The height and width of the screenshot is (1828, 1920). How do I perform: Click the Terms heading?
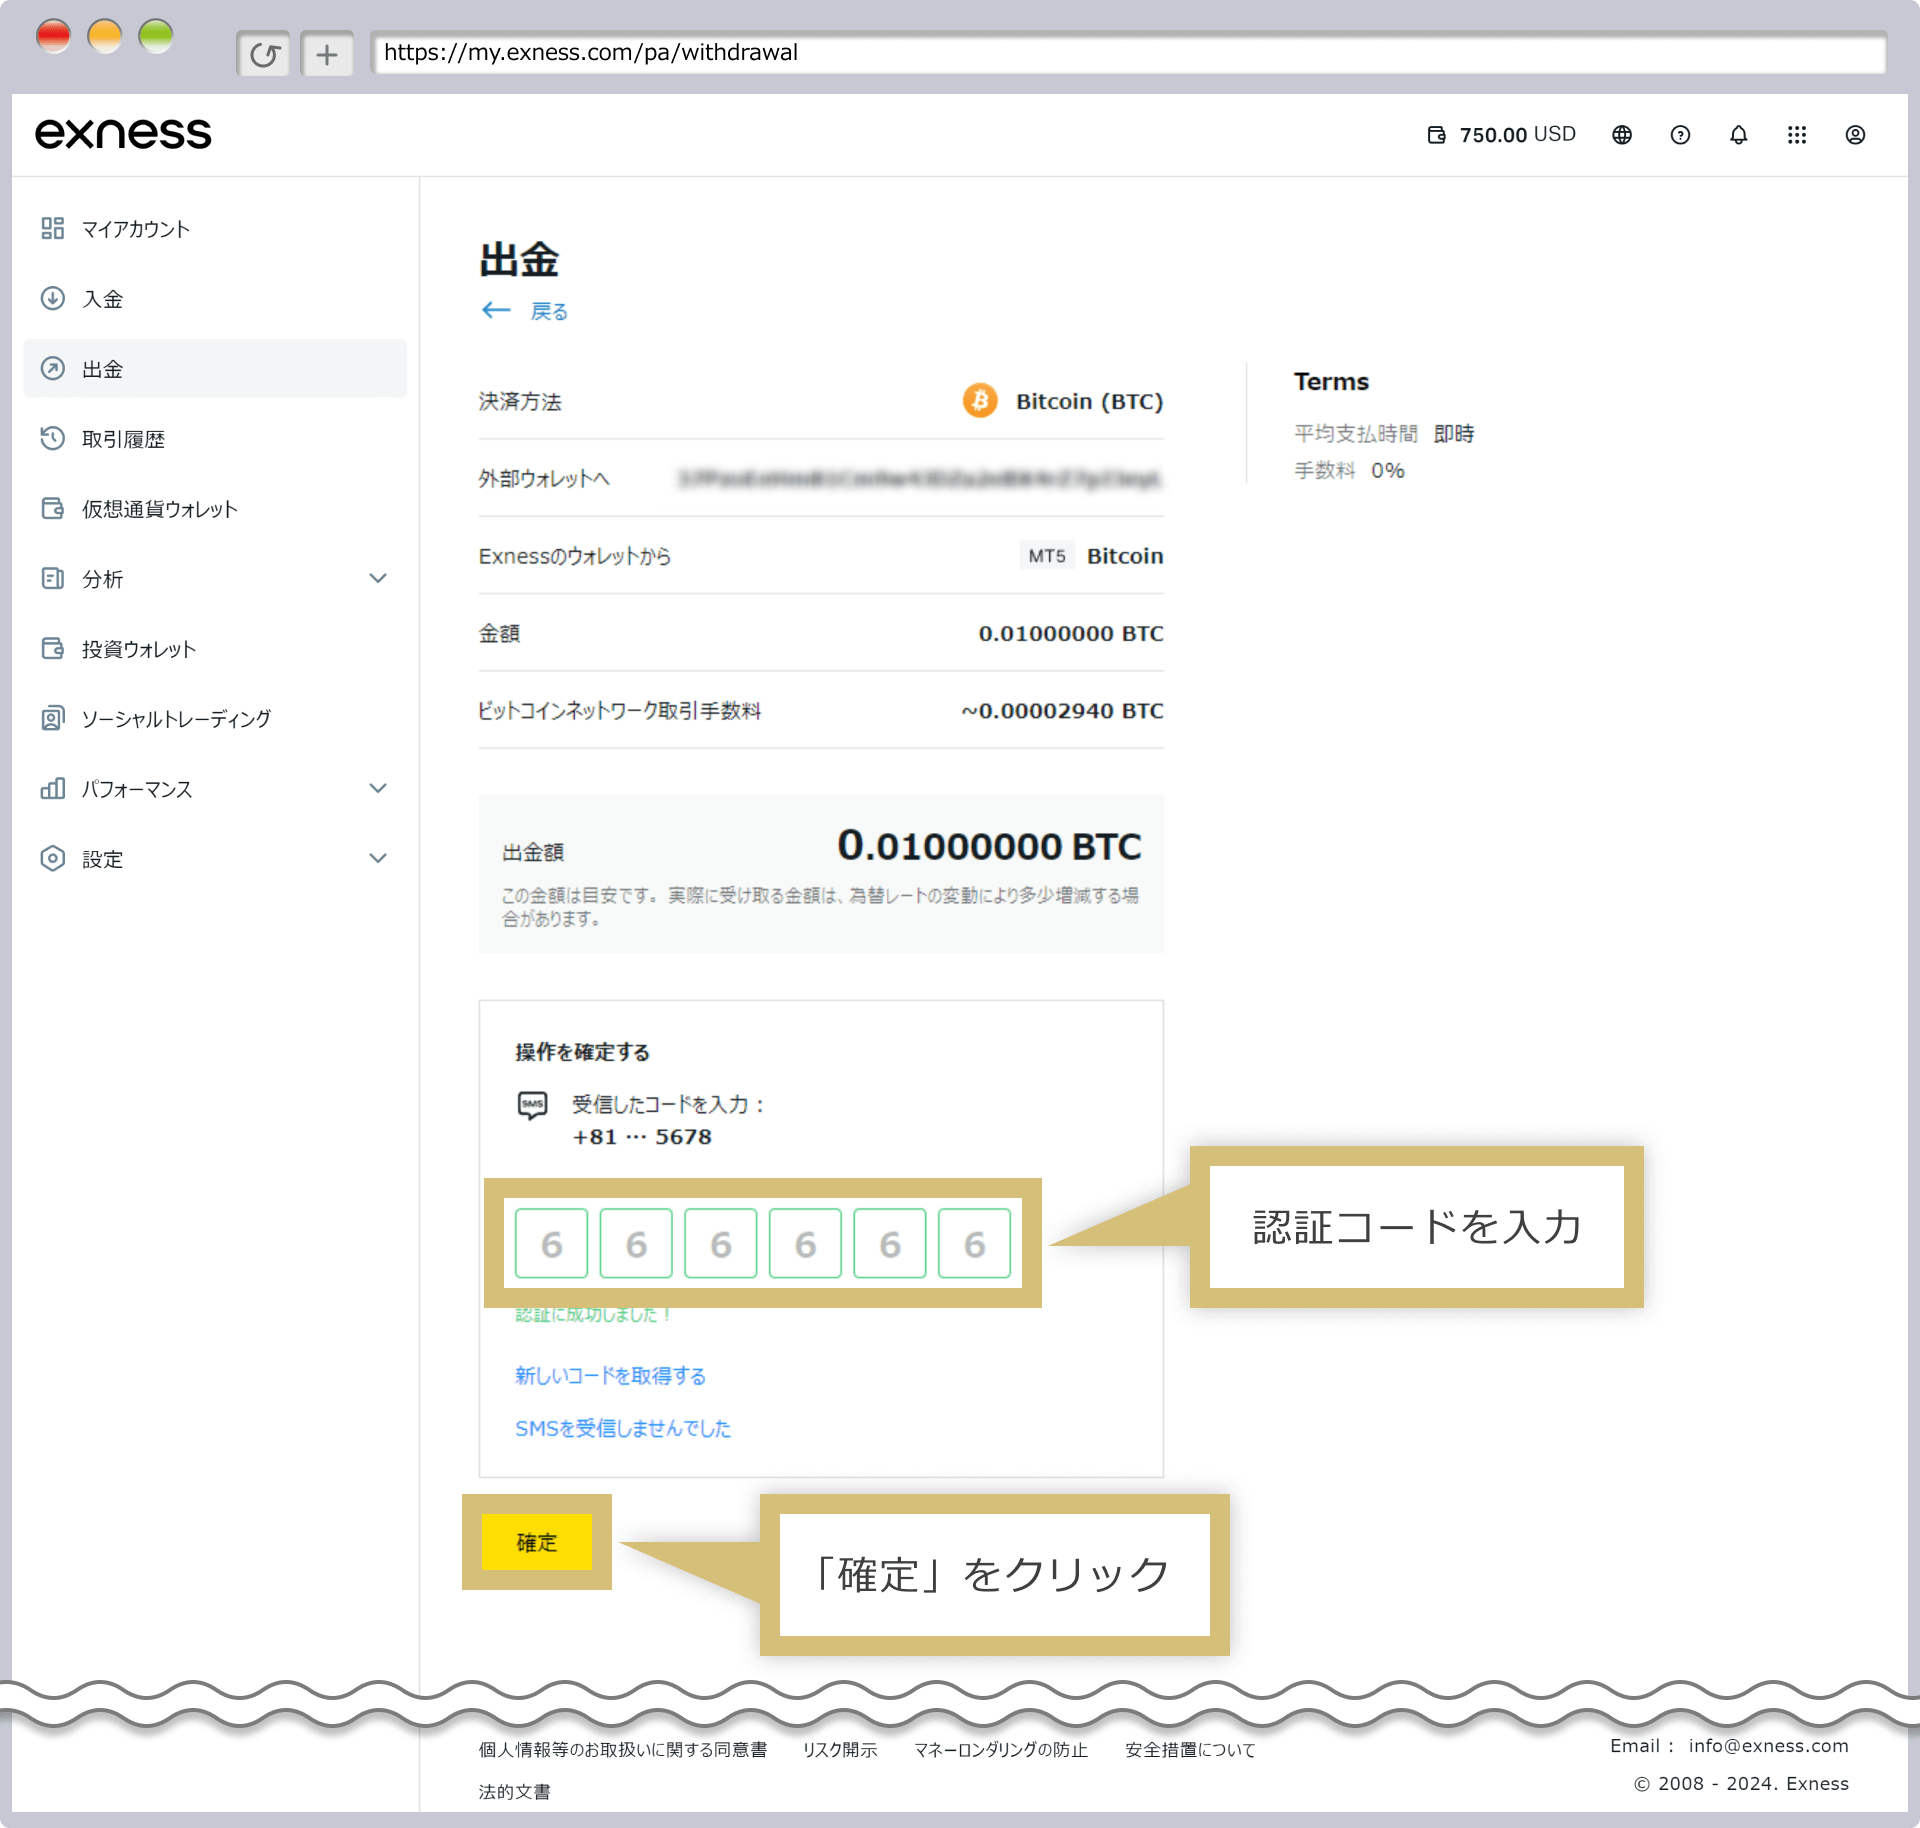(x=1331, y=382)
